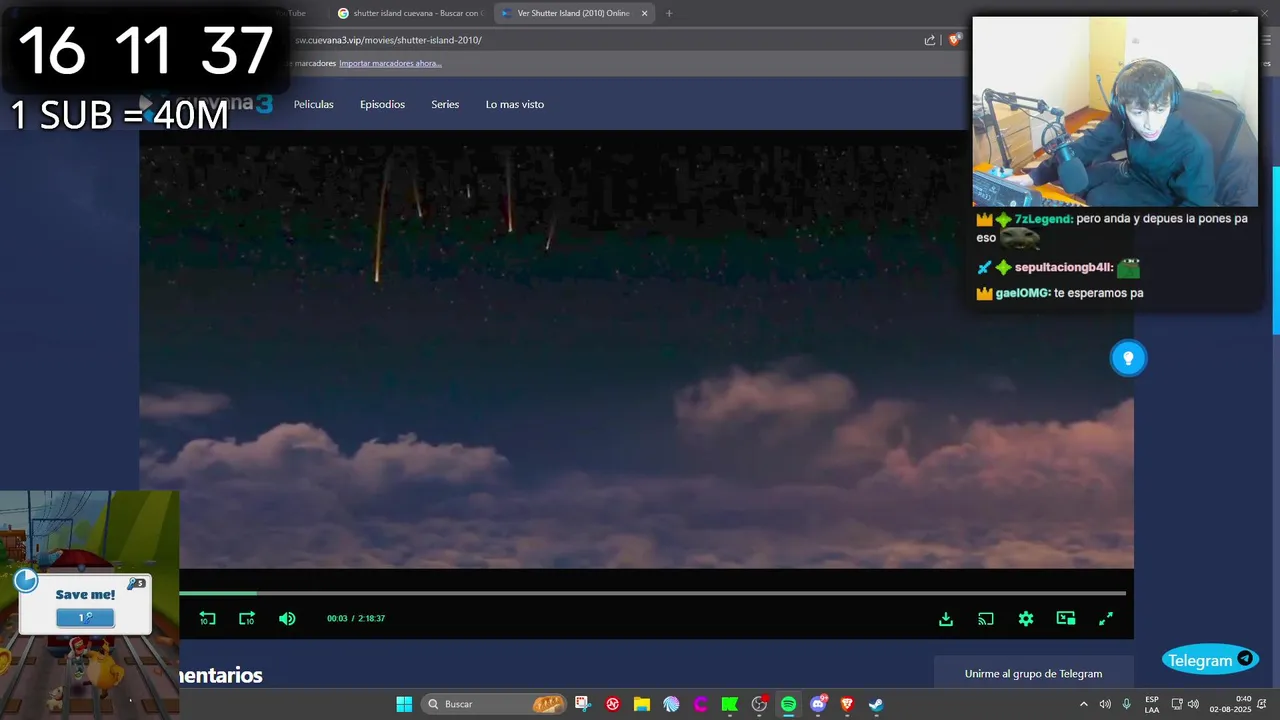Viewport: 1280px width, 720px height.
Task: Open the ESP LAA input language switcher
Action: point(1152,704)
